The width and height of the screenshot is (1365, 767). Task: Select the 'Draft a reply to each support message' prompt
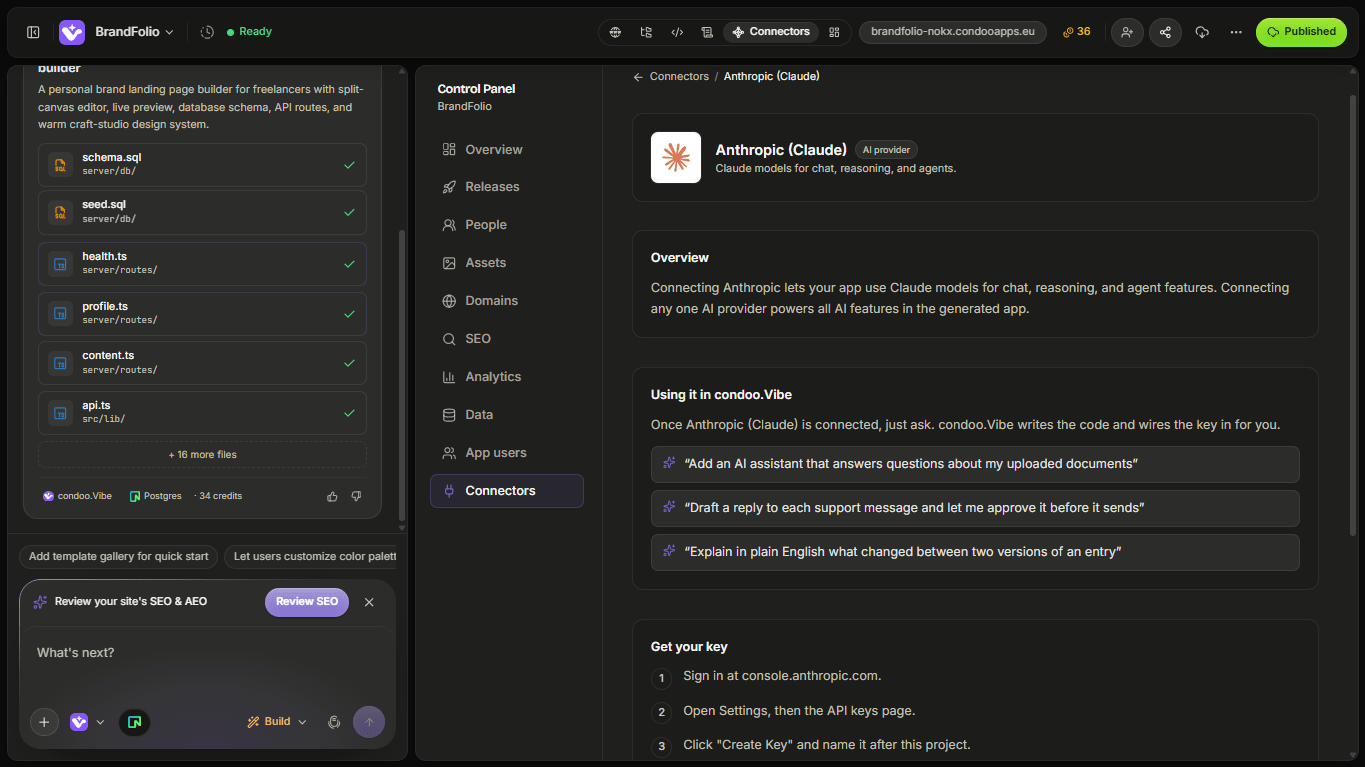975,508
